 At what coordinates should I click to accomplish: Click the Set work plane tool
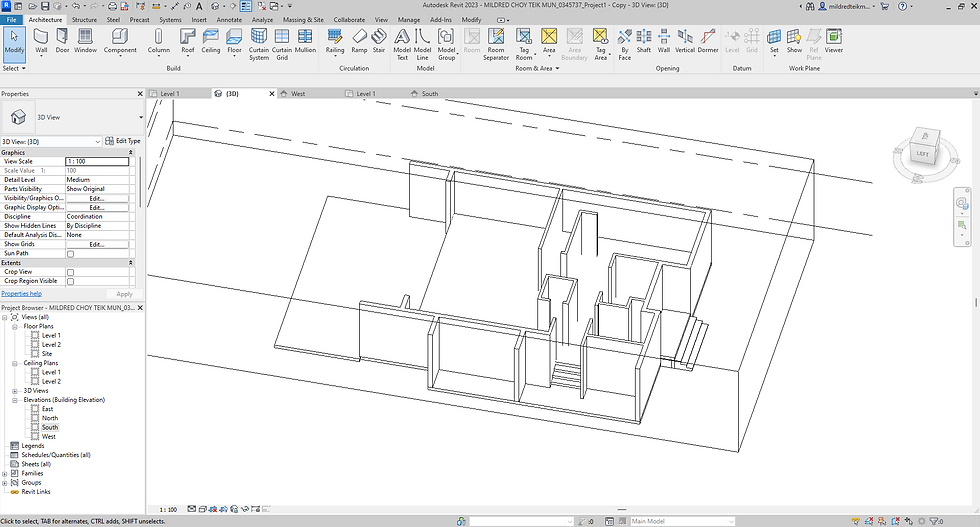774,41
